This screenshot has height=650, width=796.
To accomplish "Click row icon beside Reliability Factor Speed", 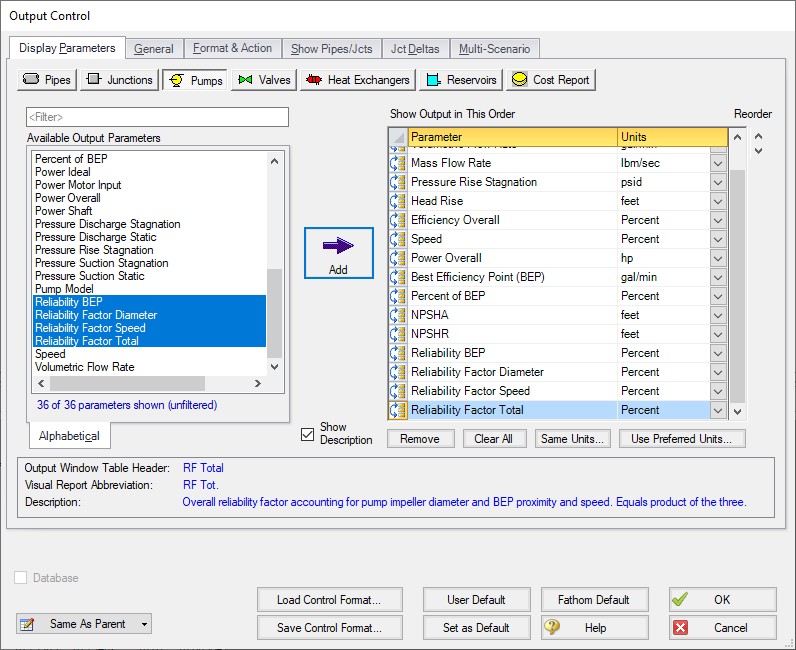I will tap(398, 391).
